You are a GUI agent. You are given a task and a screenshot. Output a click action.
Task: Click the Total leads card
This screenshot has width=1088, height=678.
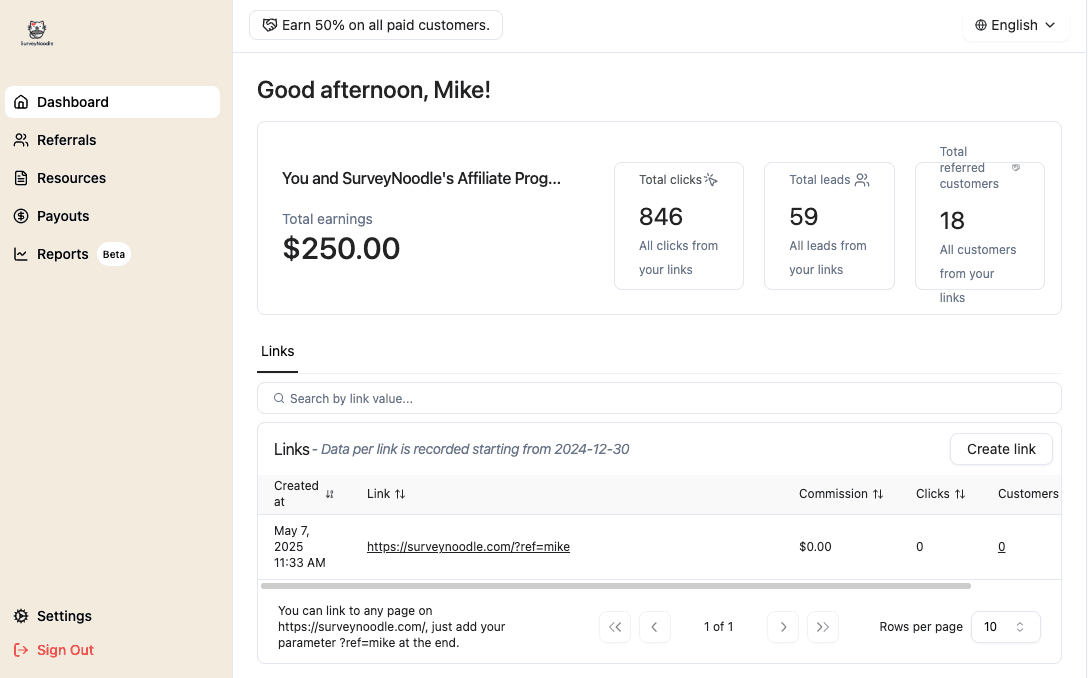[829, 226]
